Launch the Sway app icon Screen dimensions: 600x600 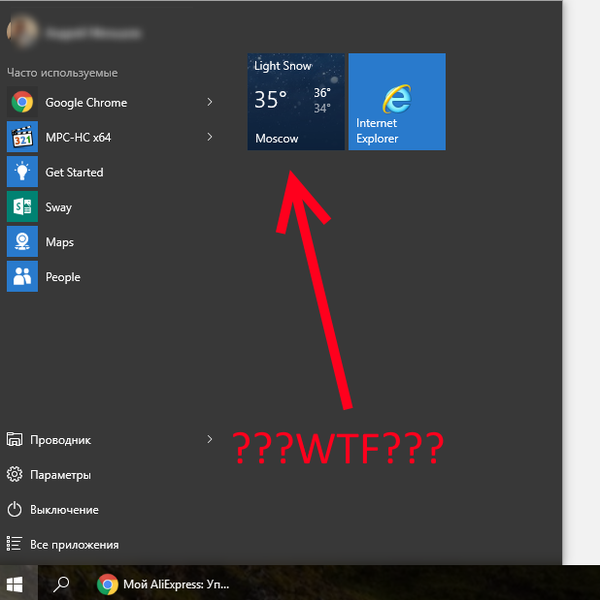(x=22, y=207)
